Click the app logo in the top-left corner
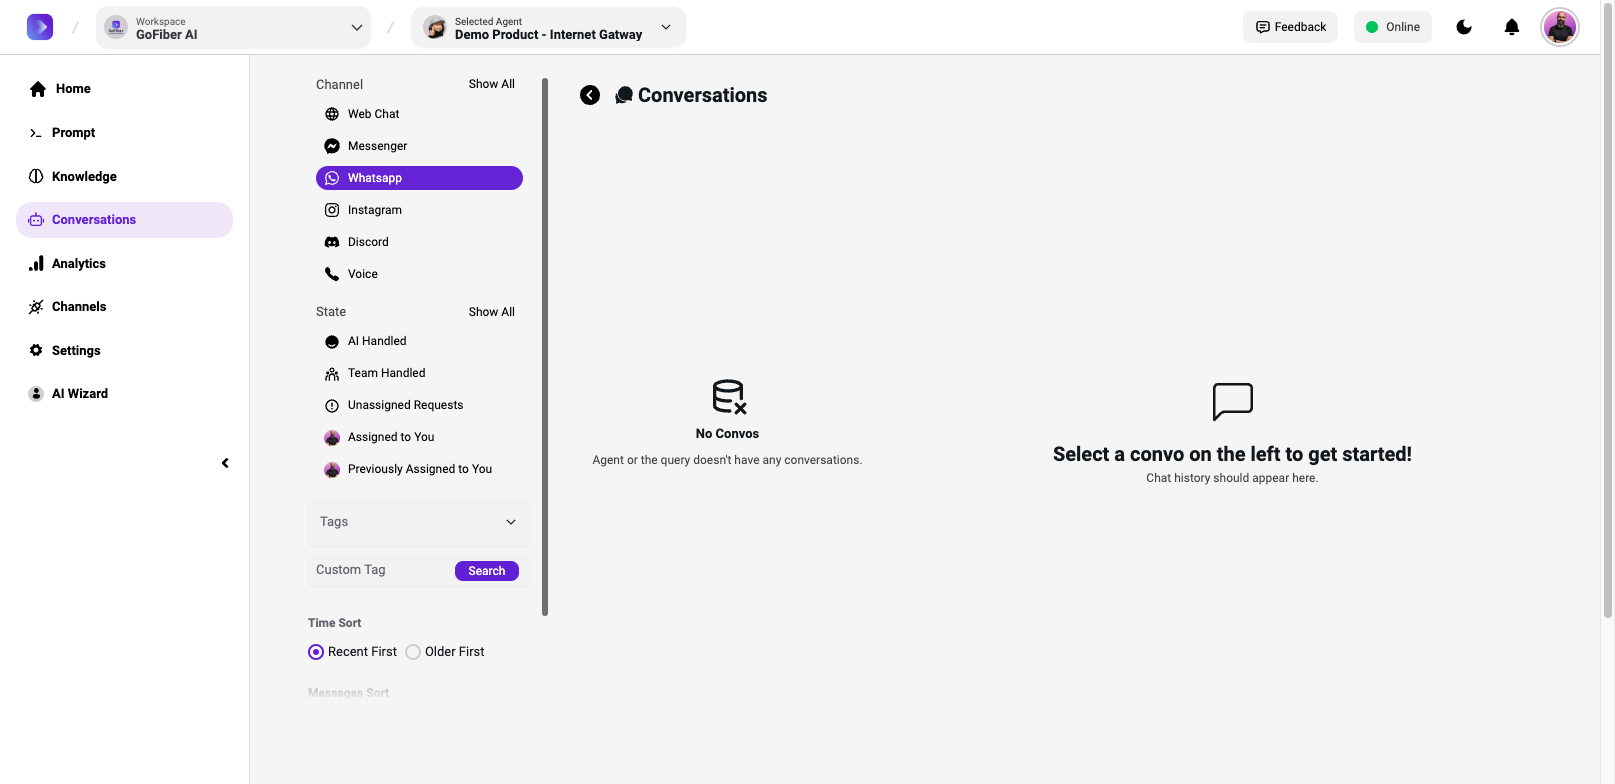This screenshot has width=1615, height=784. [x=40, y=27]
